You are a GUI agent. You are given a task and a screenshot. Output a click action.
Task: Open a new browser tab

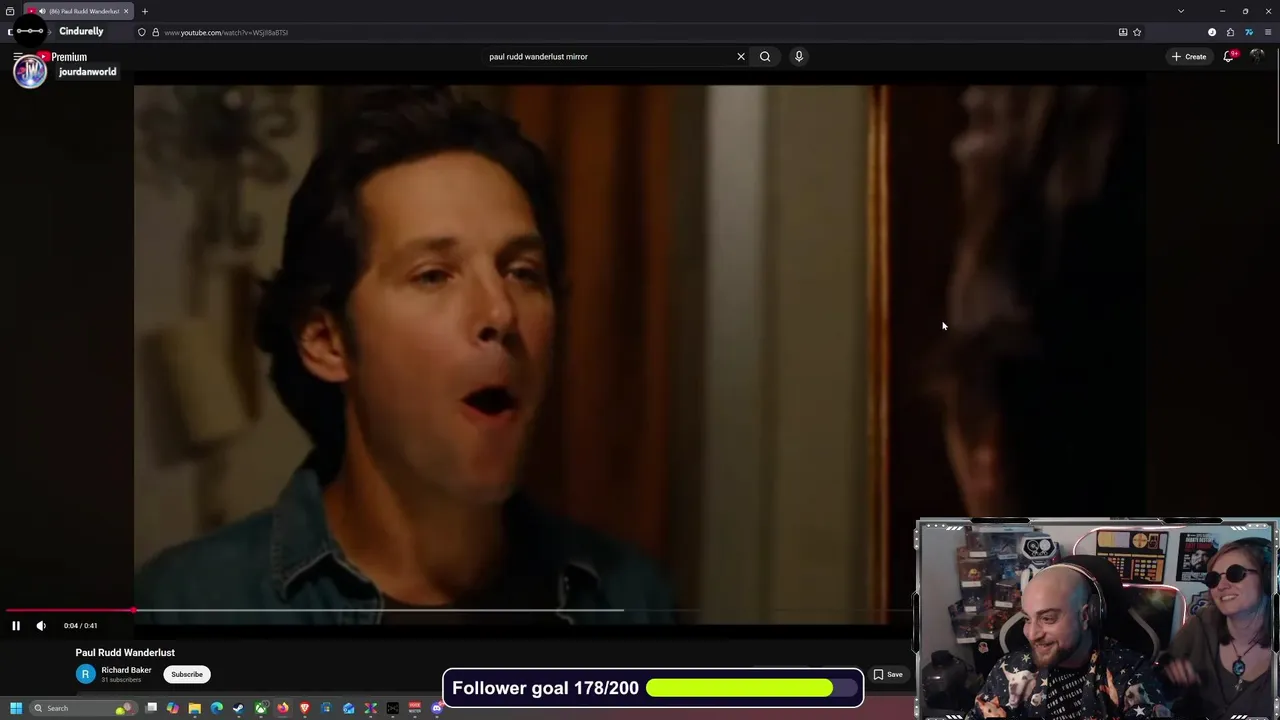145,11
